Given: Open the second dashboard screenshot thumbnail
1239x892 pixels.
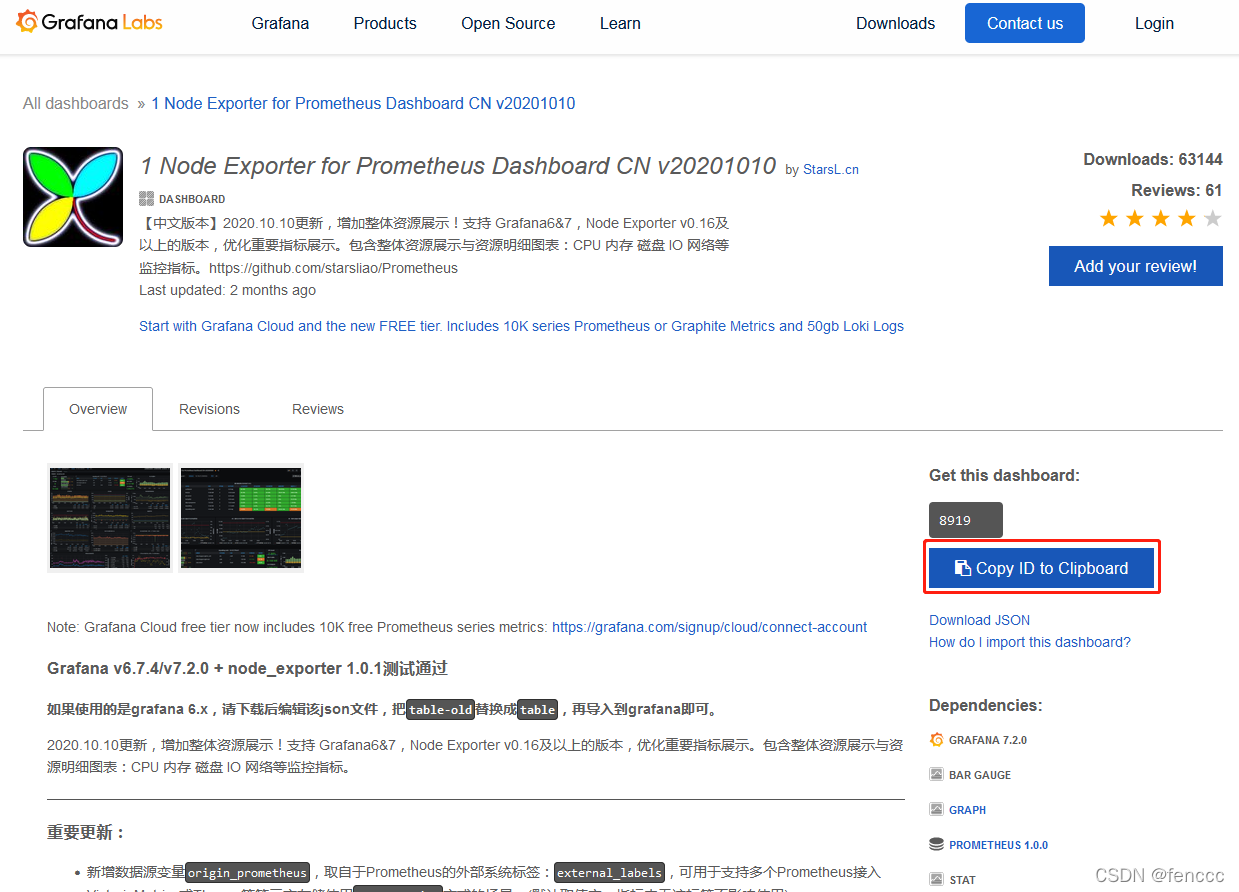Looking at the screenshot, I should [x=241, y=518].
